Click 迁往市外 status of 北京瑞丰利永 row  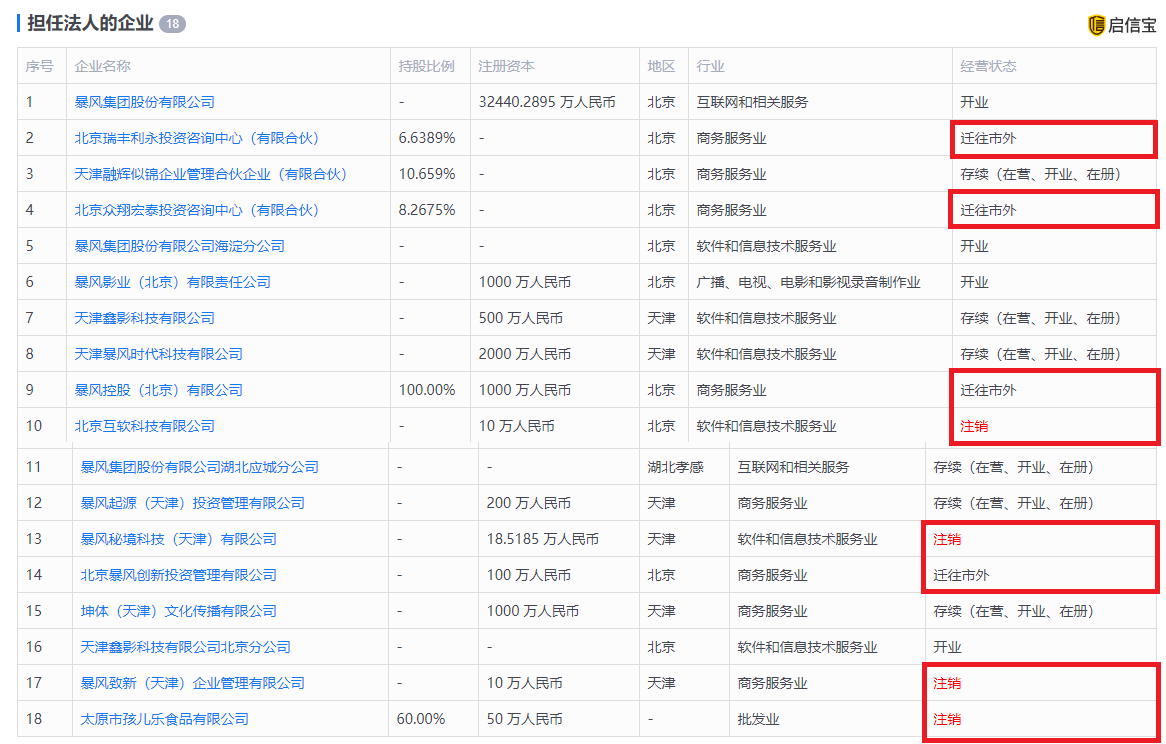[988, 138]
